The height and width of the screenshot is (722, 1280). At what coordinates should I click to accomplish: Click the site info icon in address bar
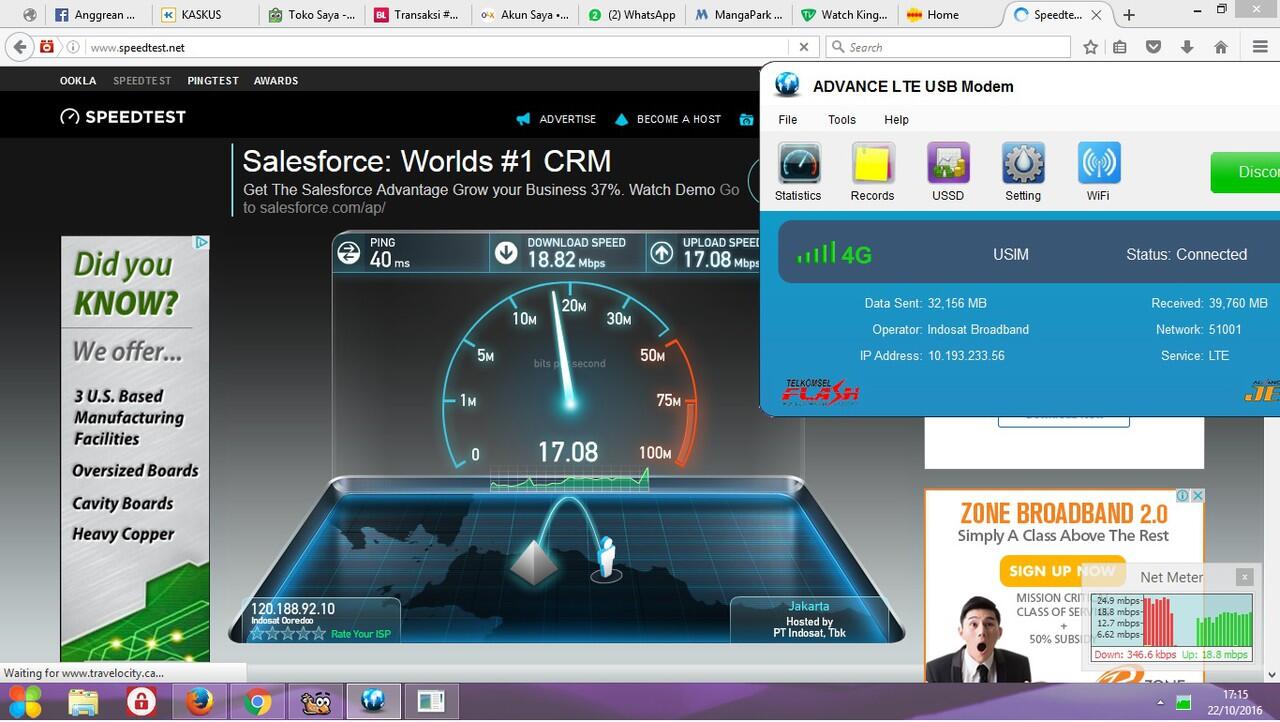click(74, 47)
